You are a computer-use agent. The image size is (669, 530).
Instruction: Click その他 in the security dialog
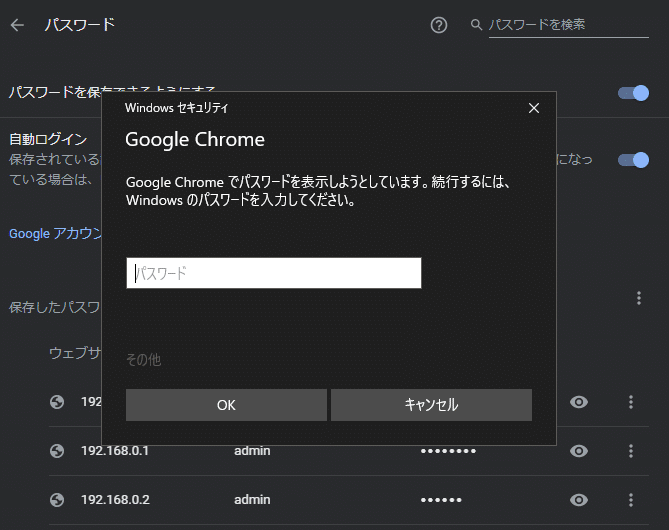pyautogui.click(x=143, y=360)
